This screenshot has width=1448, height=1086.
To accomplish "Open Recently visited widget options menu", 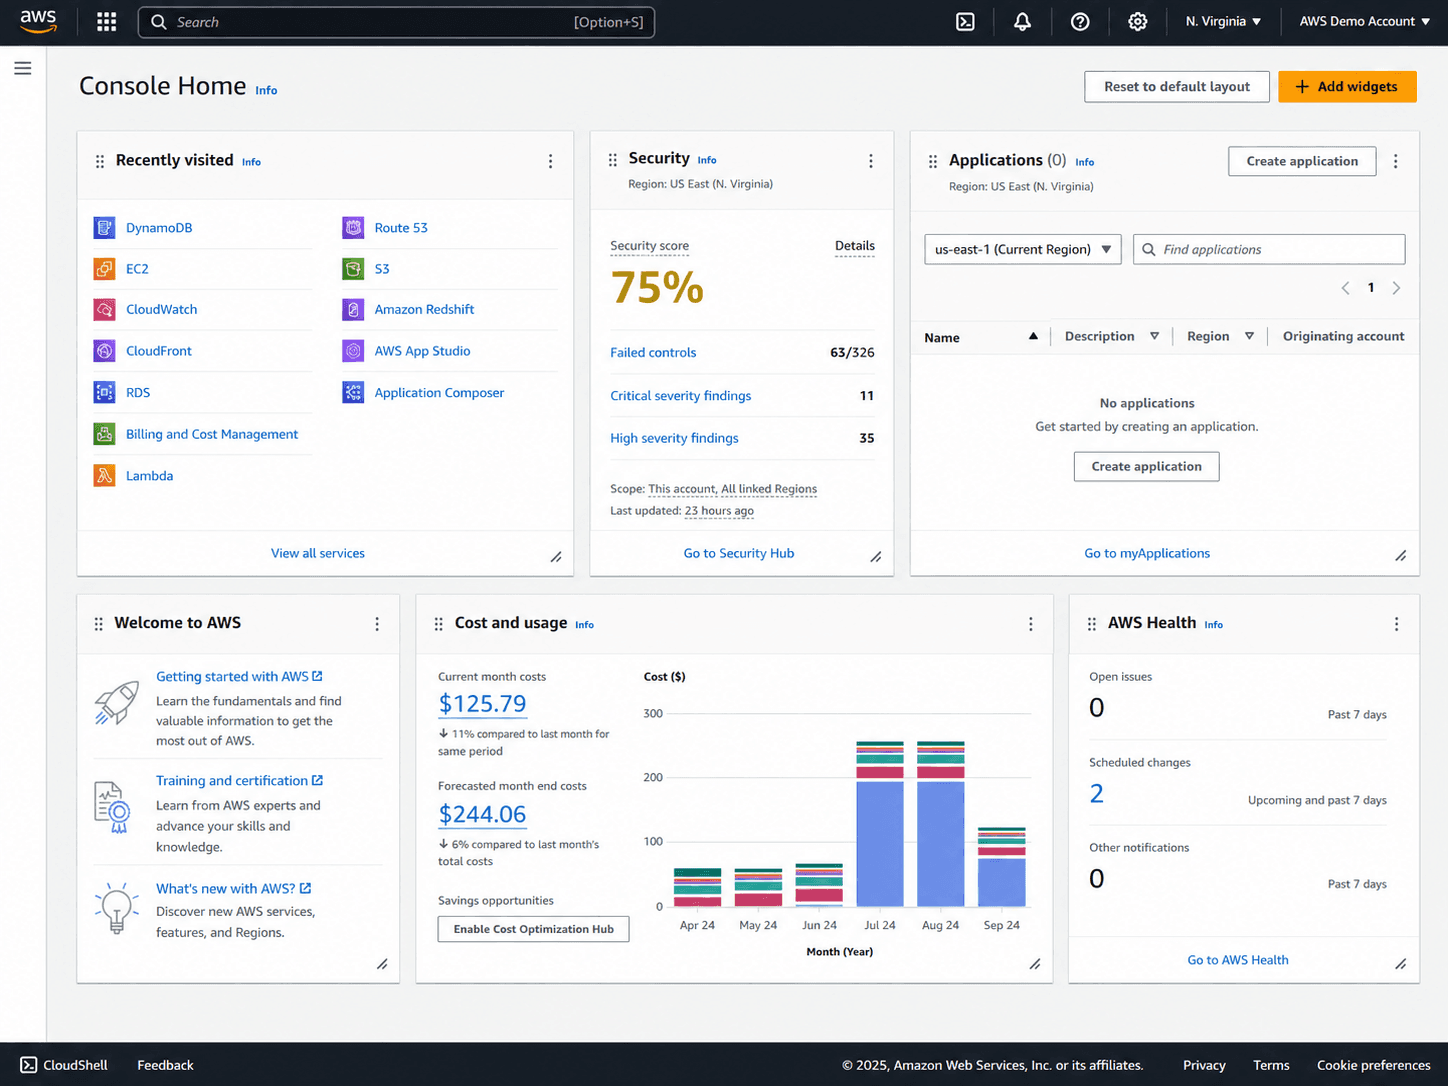I will point(550,161).
